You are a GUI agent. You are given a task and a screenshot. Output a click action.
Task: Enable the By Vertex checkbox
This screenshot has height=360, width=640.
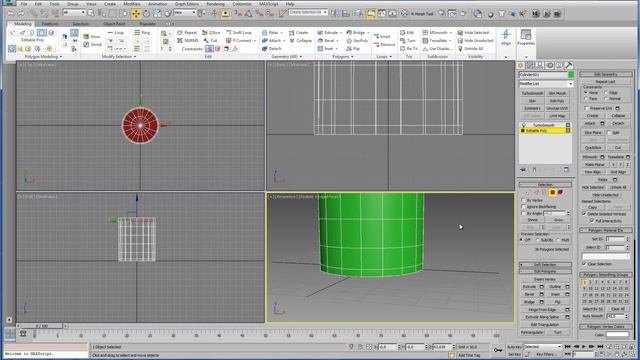pyautogui.click(x=523, y=200)
